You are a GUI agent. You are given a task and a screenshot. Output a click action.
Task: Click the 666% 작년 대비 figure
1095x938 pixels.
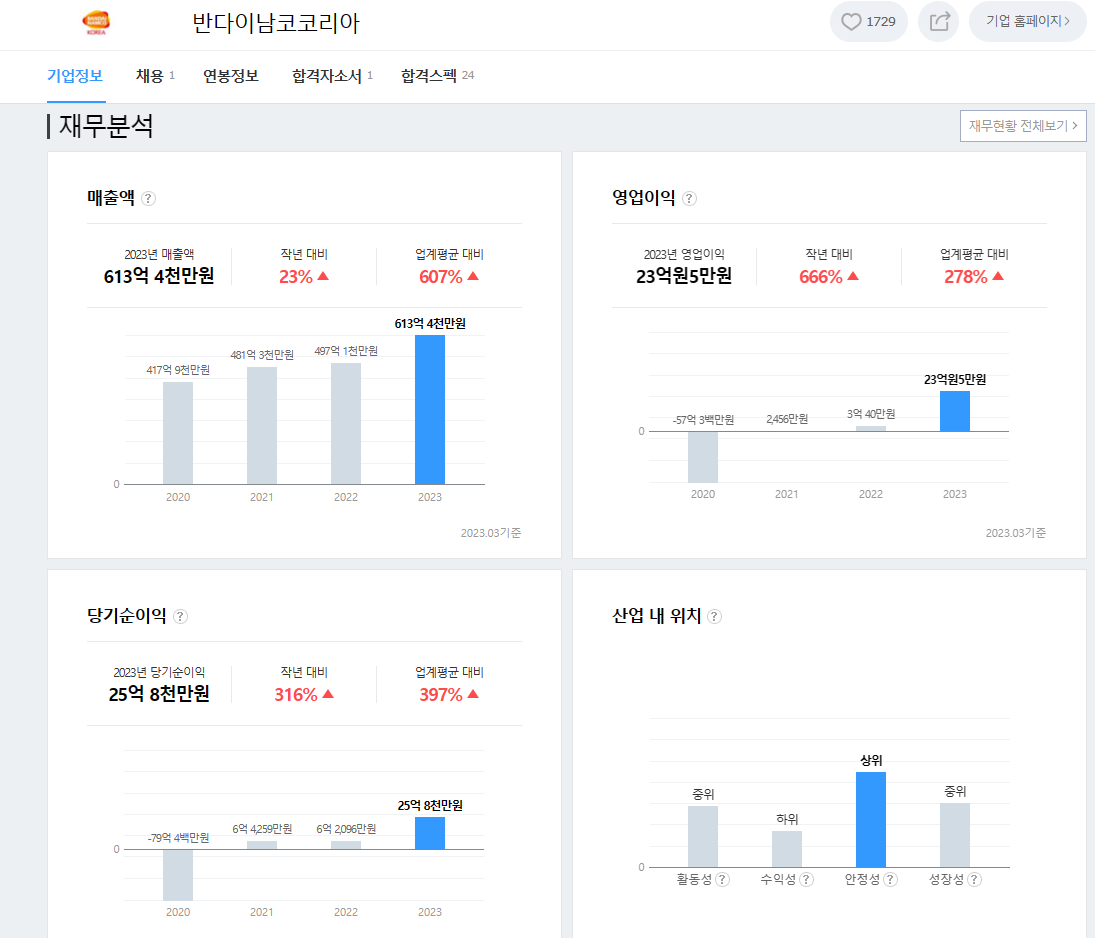(x=828, y=277)
